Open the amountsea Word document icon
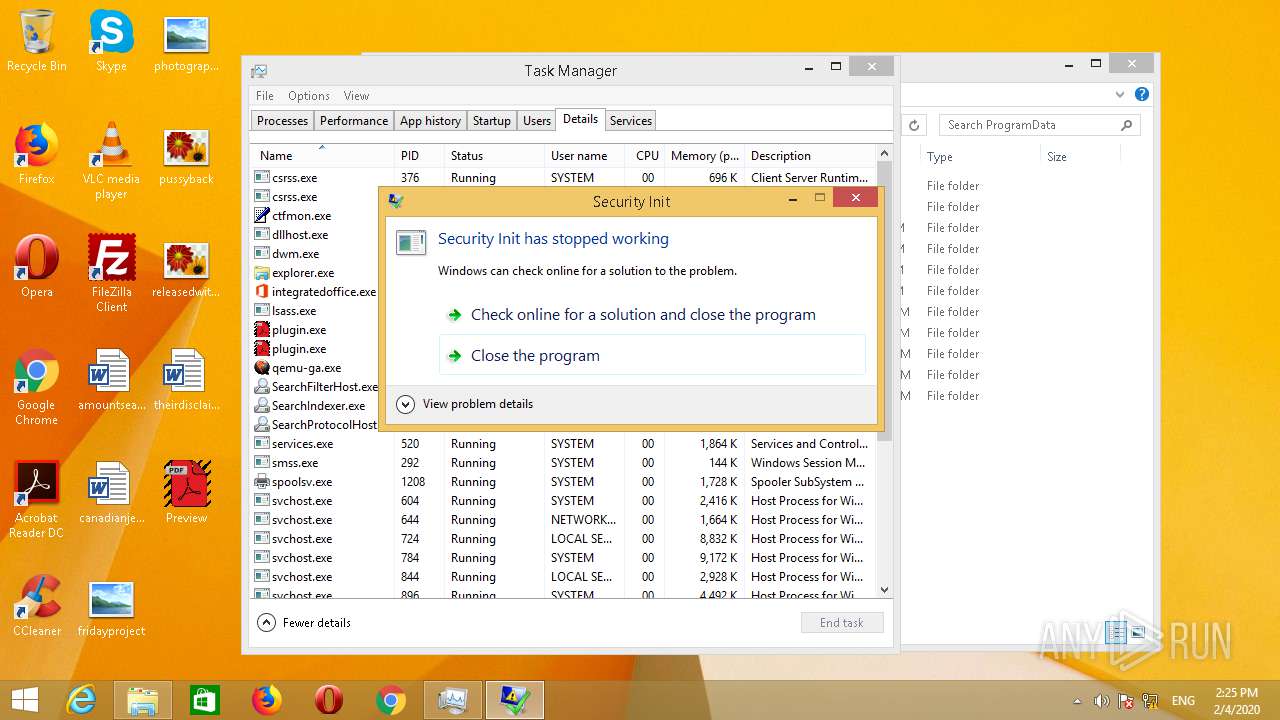The image size is (1280, 720). [x=111, y=380]
